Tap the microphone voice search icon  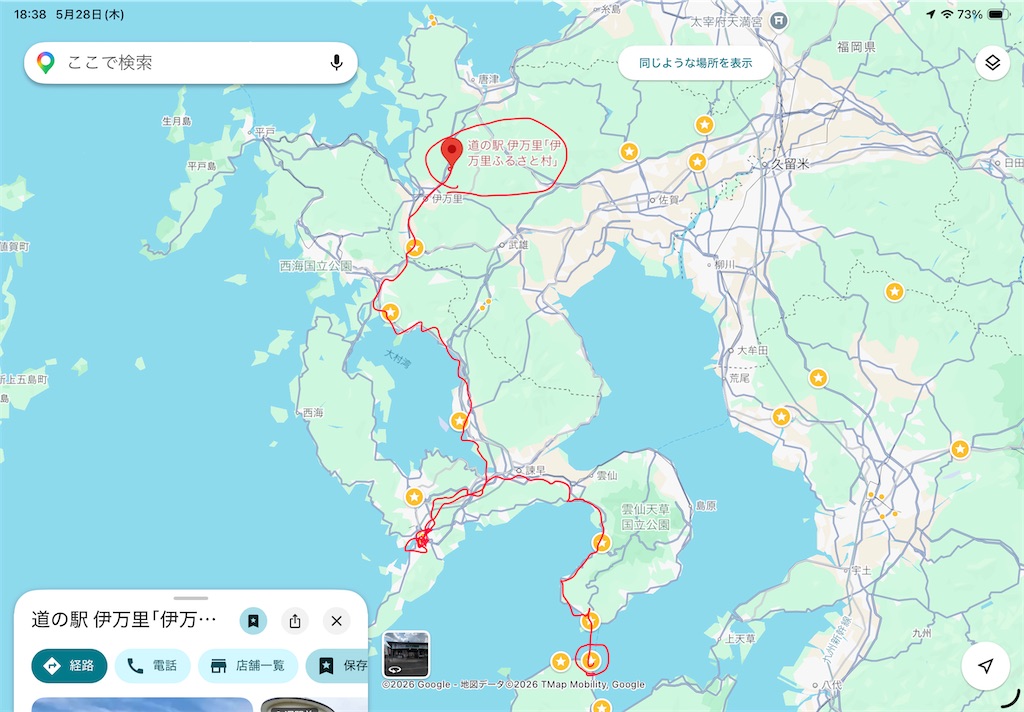point(336,63)
